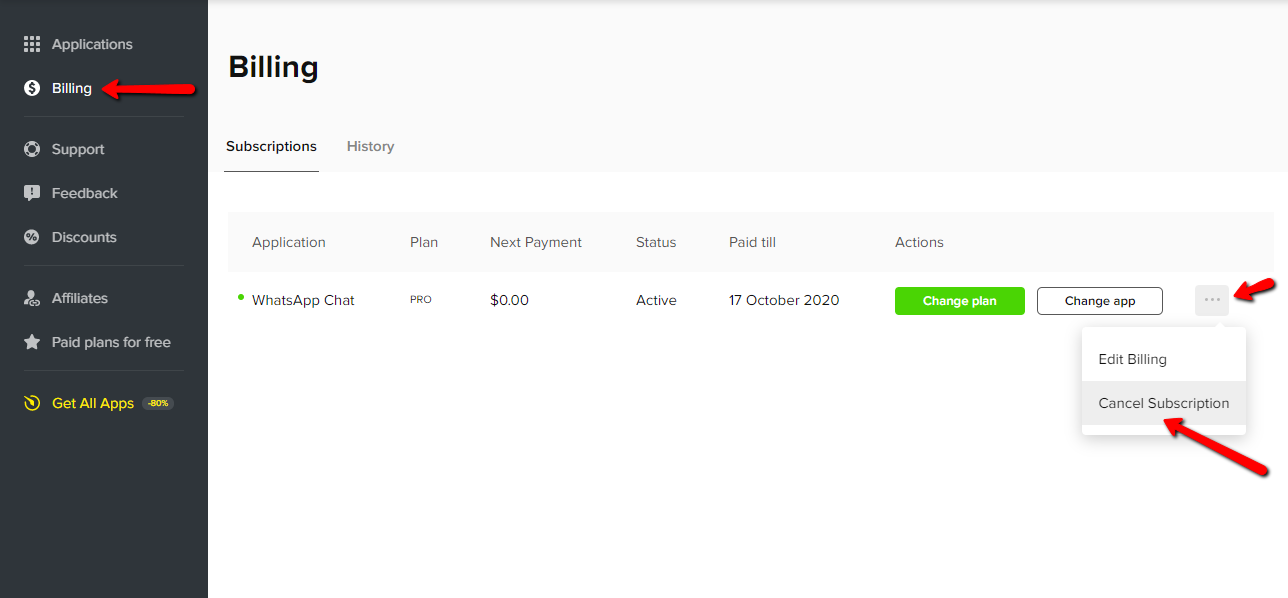Click the Support lifebuoy icon
Image resolution: width=1288 pixels, height=598 pixels.
[32, 149]
